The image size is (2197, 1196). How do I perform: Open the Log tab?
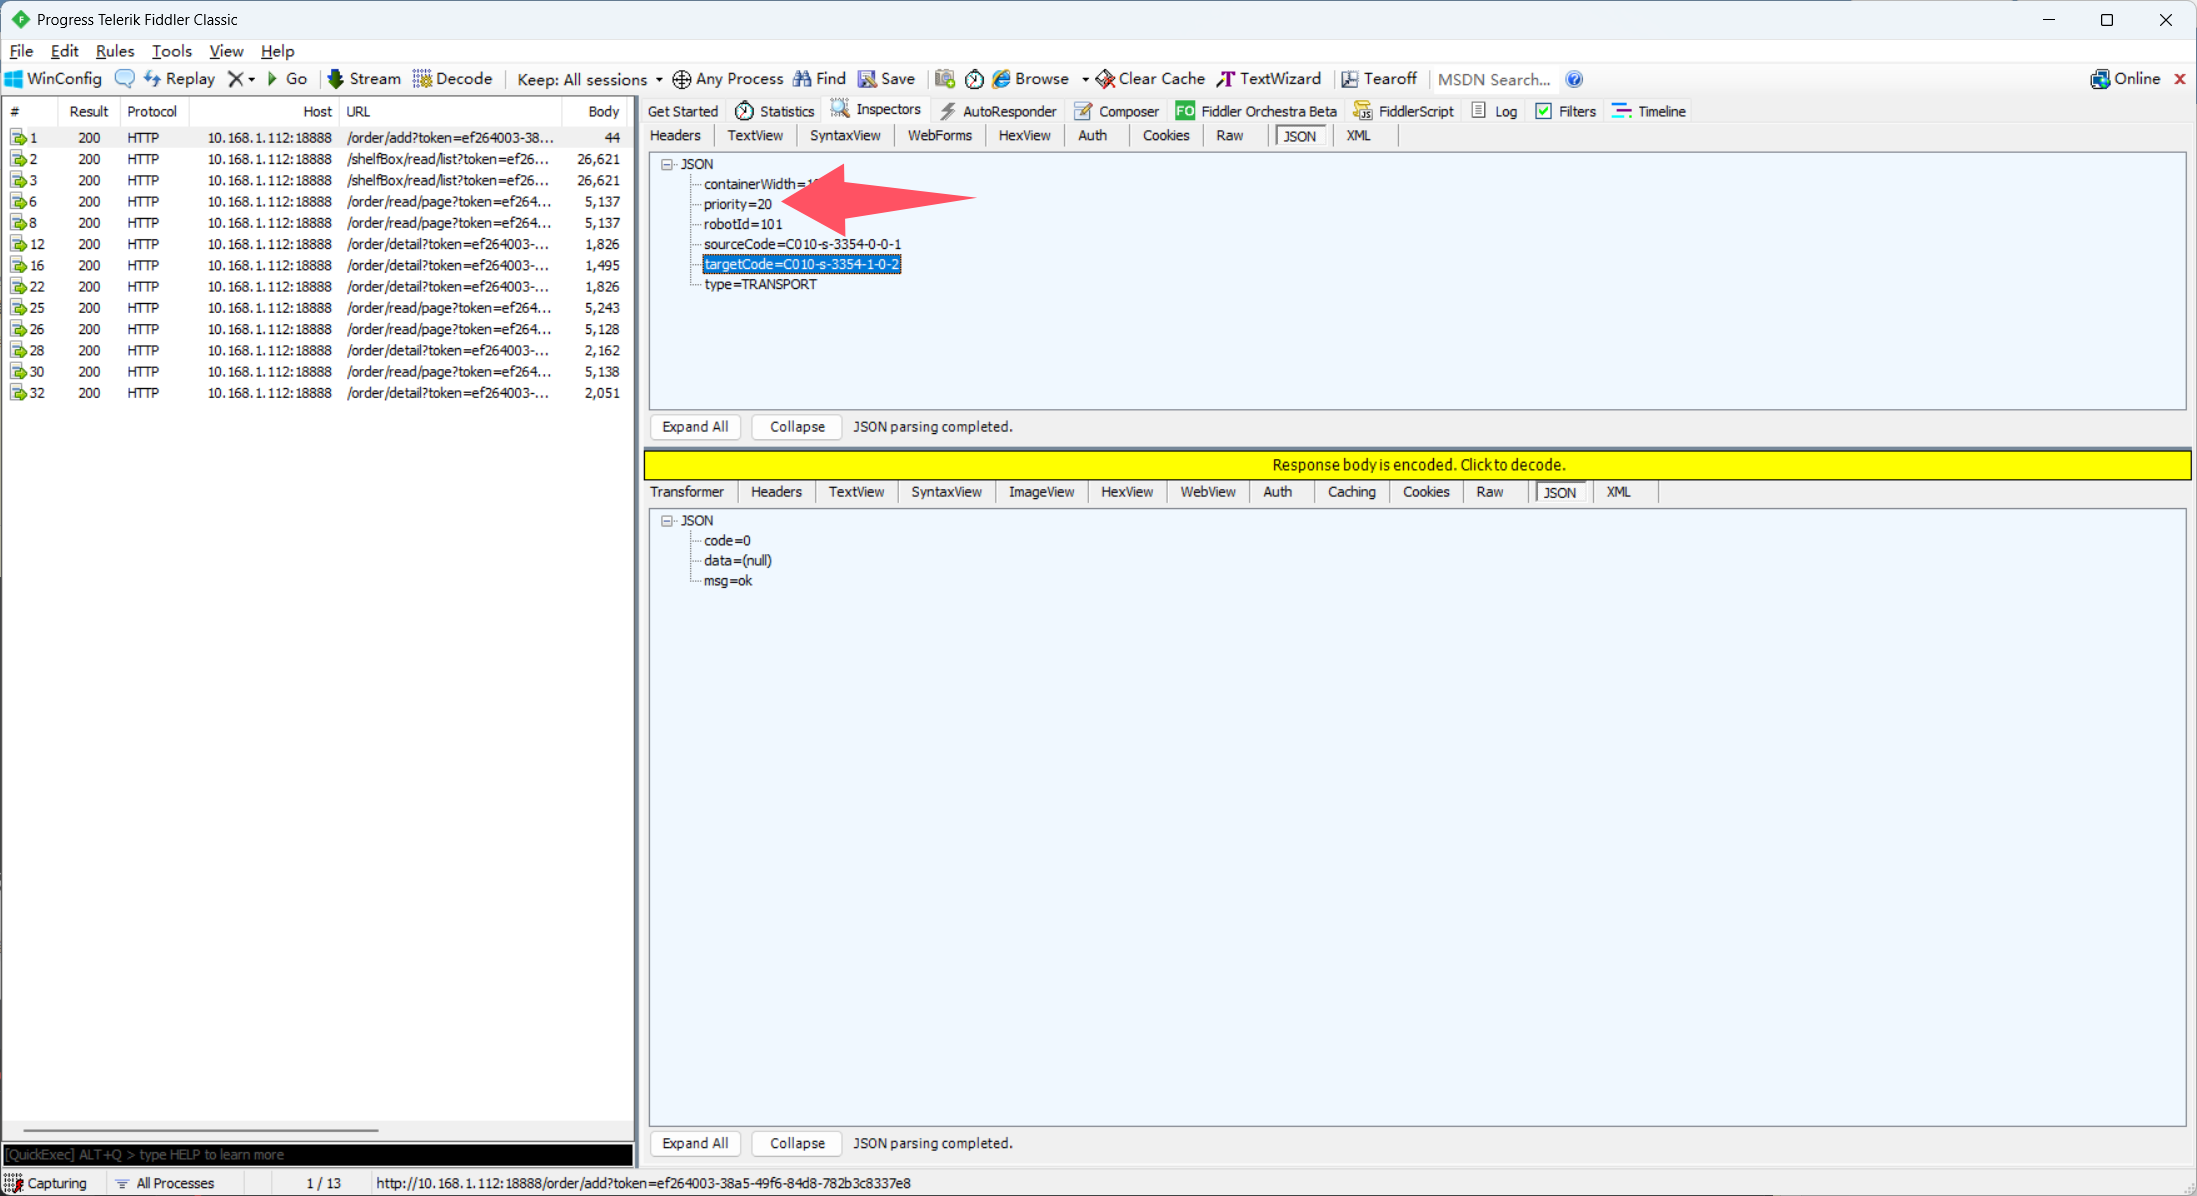[x=1495, y=111]
